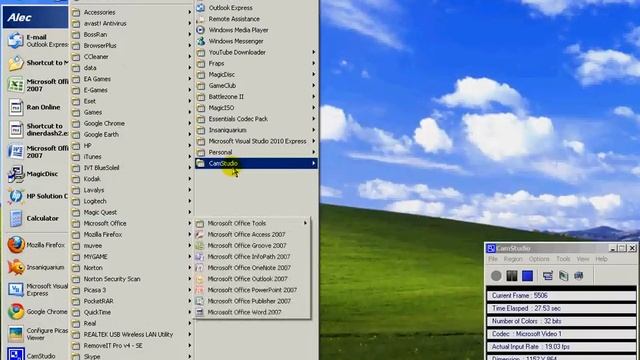Image resolution: width=640 pixels, height=360 pixels.
Task: Expand the Accessories programs folder
Action: [x=131, y=12]
